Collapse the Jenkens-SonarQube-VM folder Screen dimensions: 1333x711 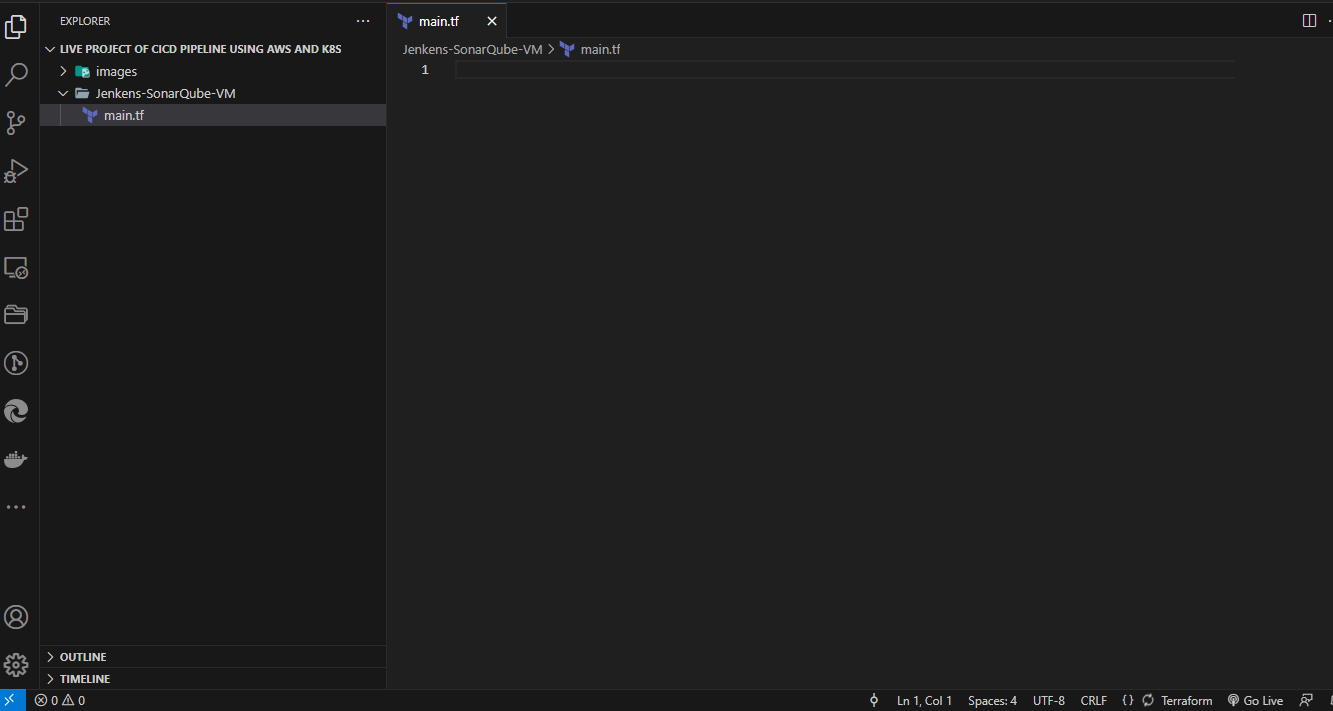165,93
